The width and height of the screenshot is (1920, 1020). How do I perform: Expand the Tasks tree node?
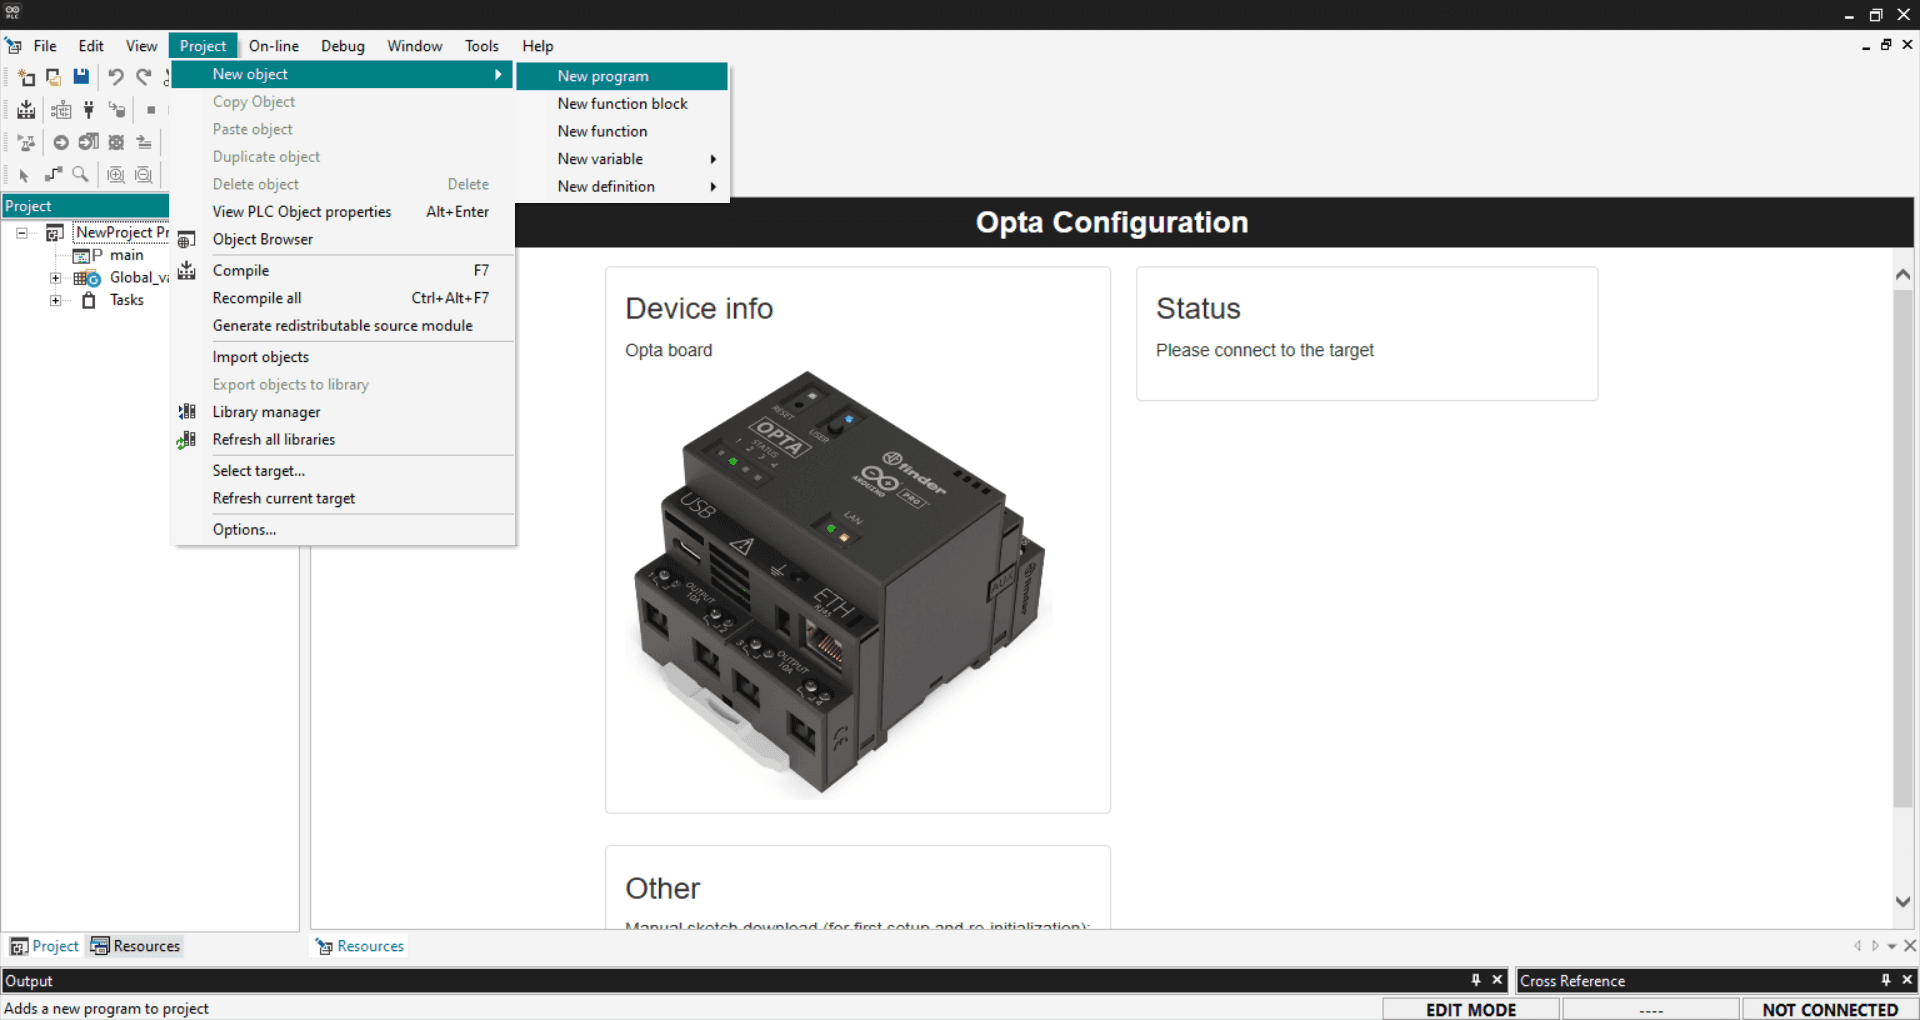(56, 300)
